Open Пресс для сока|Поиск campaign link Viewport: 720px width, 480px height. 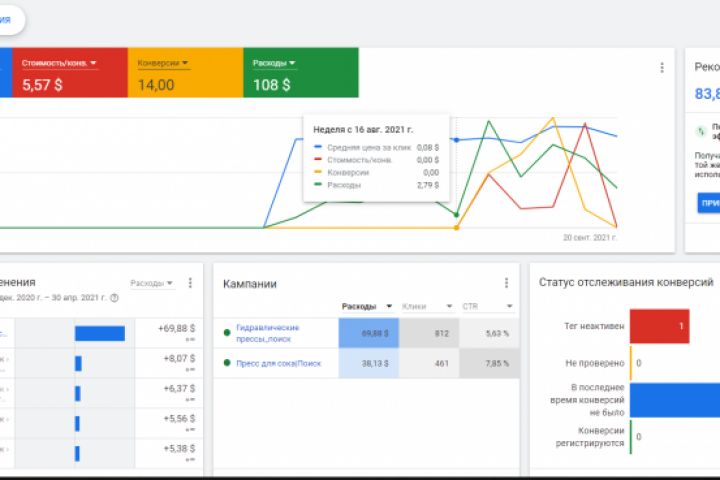[278, 363]
